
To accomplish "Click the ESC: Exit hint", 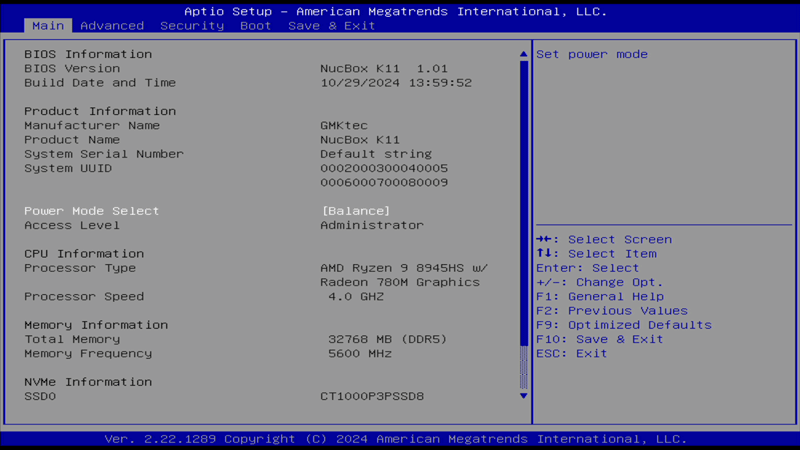I will (x=572, y=354).
